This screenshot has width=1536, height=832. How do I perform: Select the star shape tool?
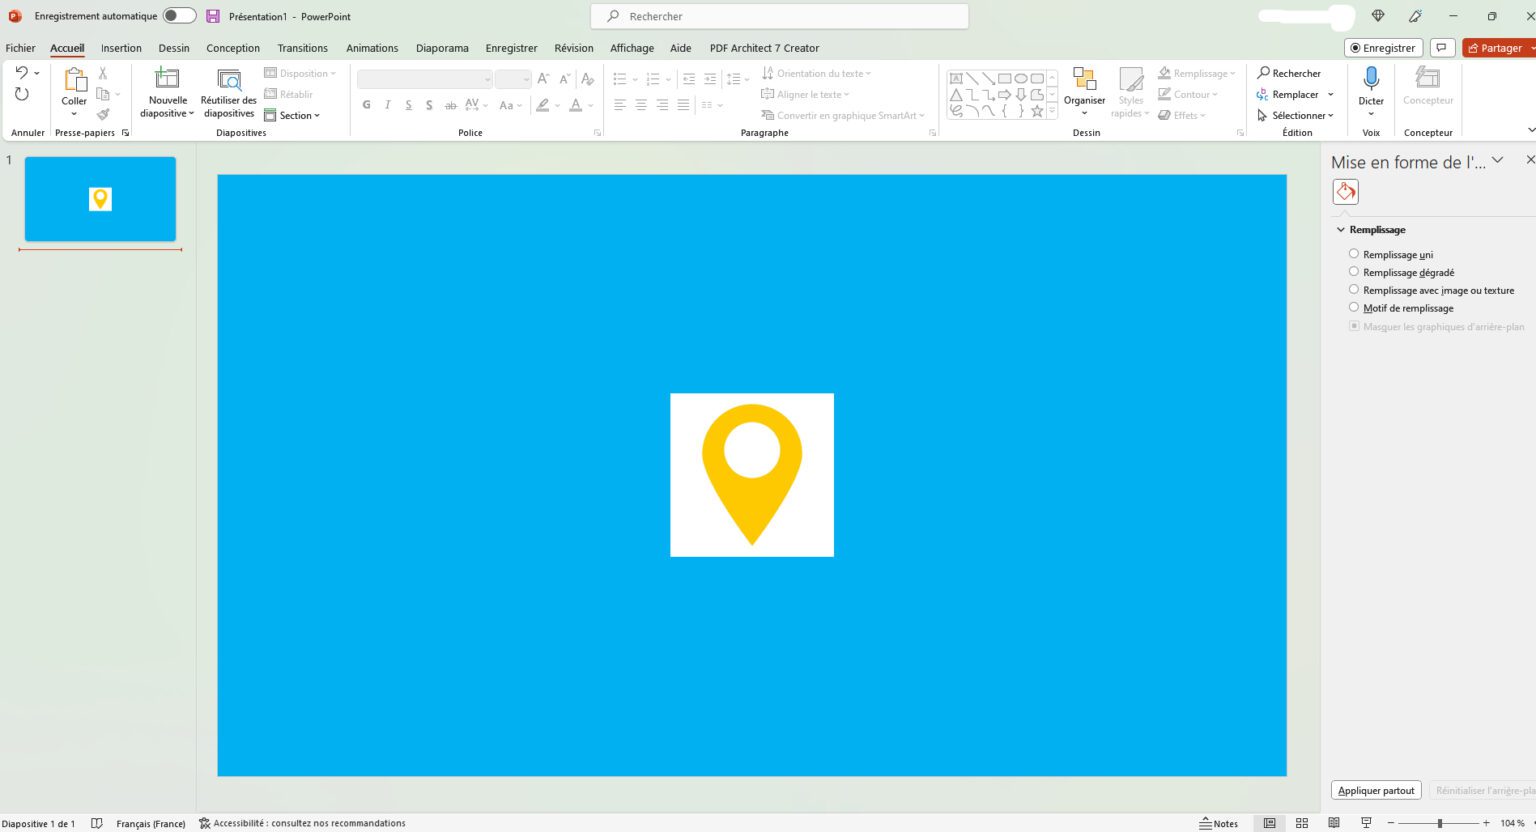tap(1037, 110)
